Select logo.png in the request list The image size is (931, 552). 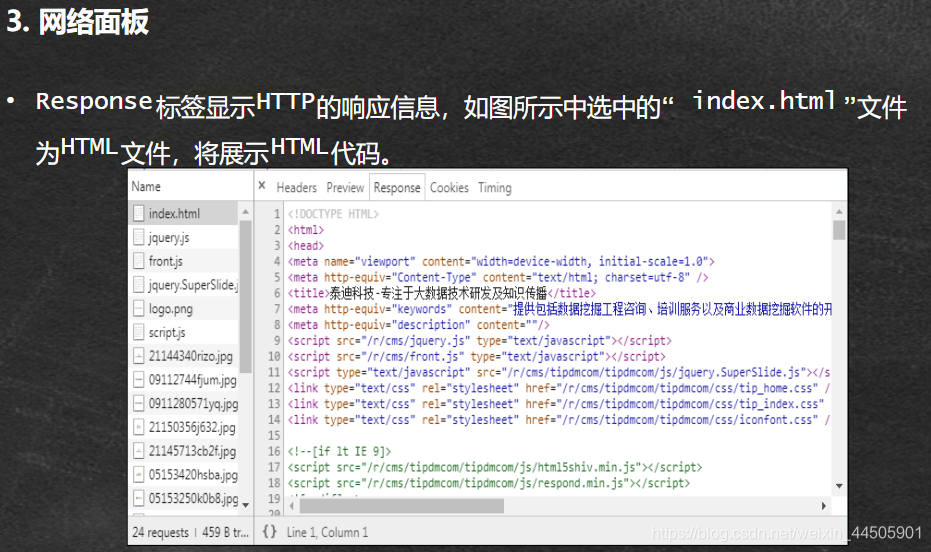pyautogui.click(x=183, y=308)
